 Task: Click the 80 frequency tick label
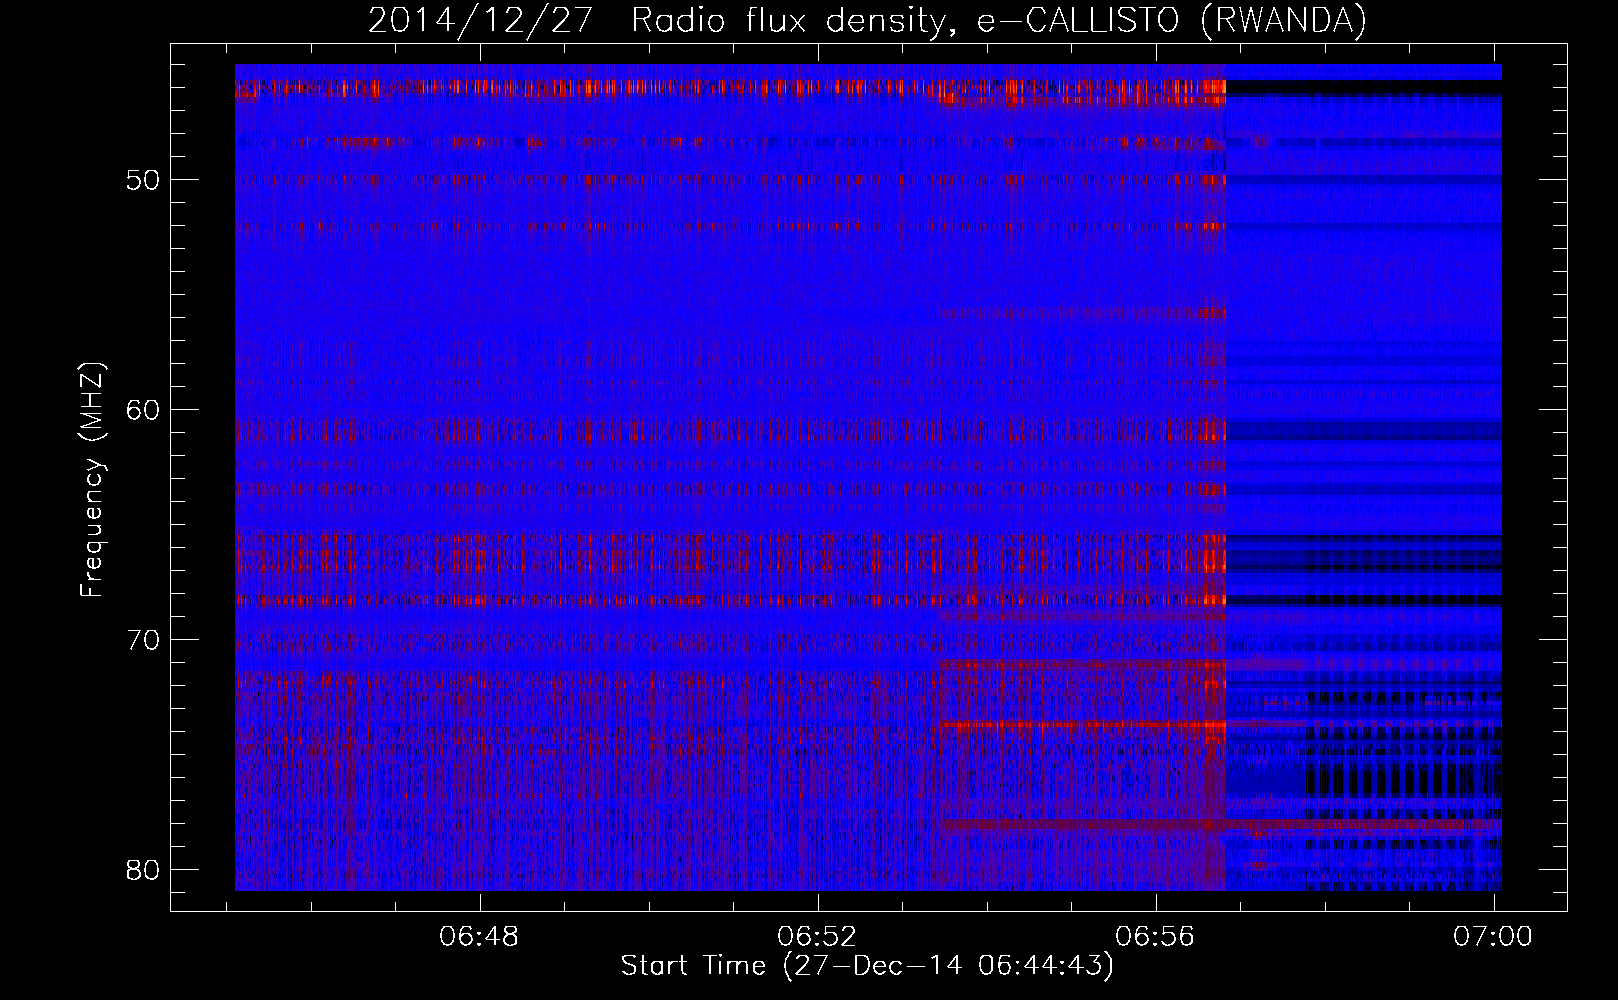pyautogui.click(x=143, y=870)
